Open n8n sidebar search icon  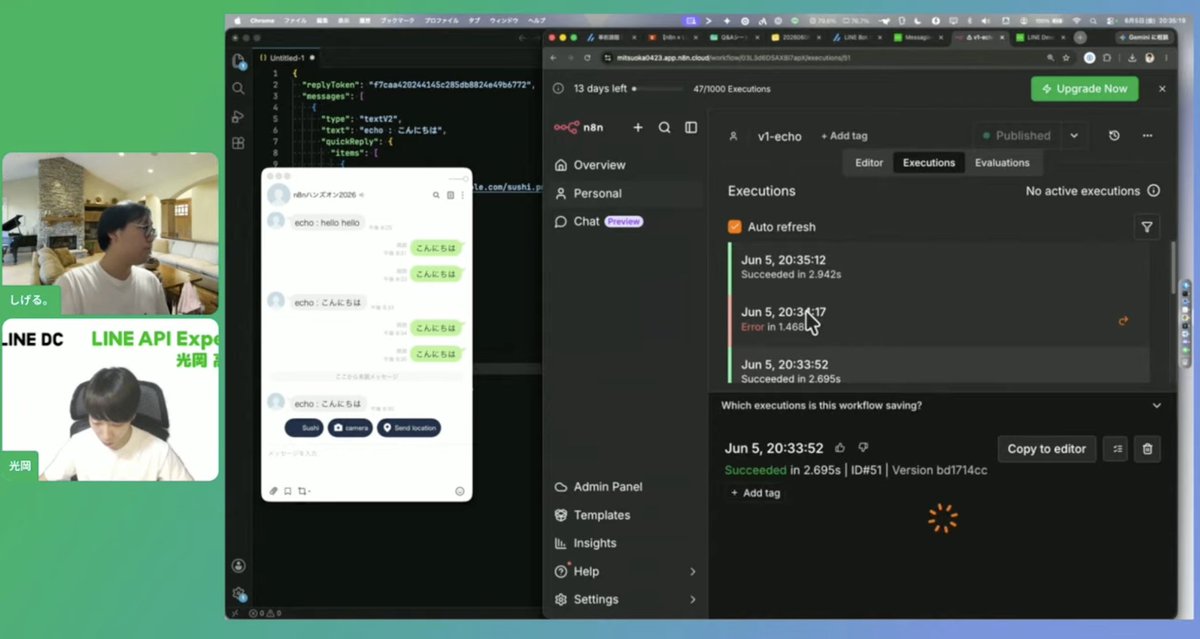(x=664, y=128)
